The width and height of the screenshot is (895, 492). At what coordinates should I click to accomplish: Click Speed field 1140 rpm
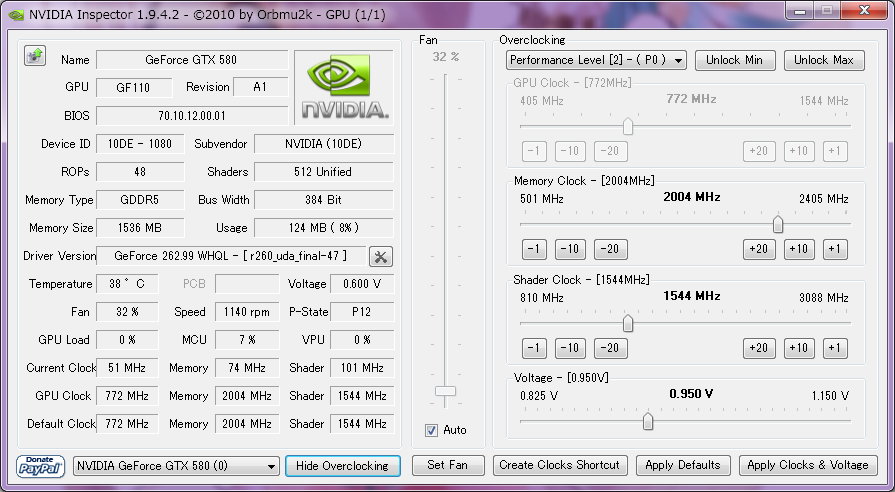click(247, 312)
